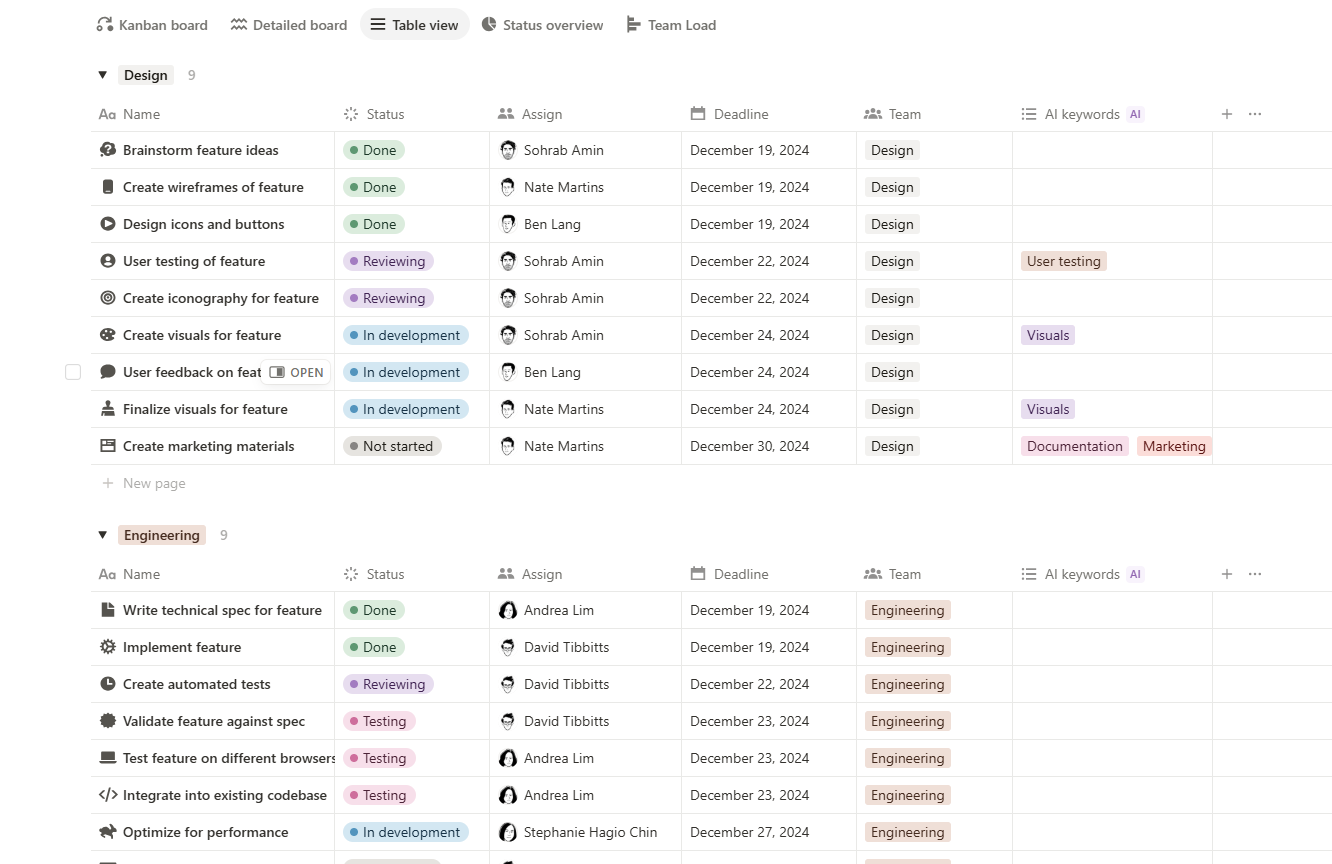Click In development status of Optimize for performance
The width and height of the screenshot is (1332, 864).
point(406,832)
